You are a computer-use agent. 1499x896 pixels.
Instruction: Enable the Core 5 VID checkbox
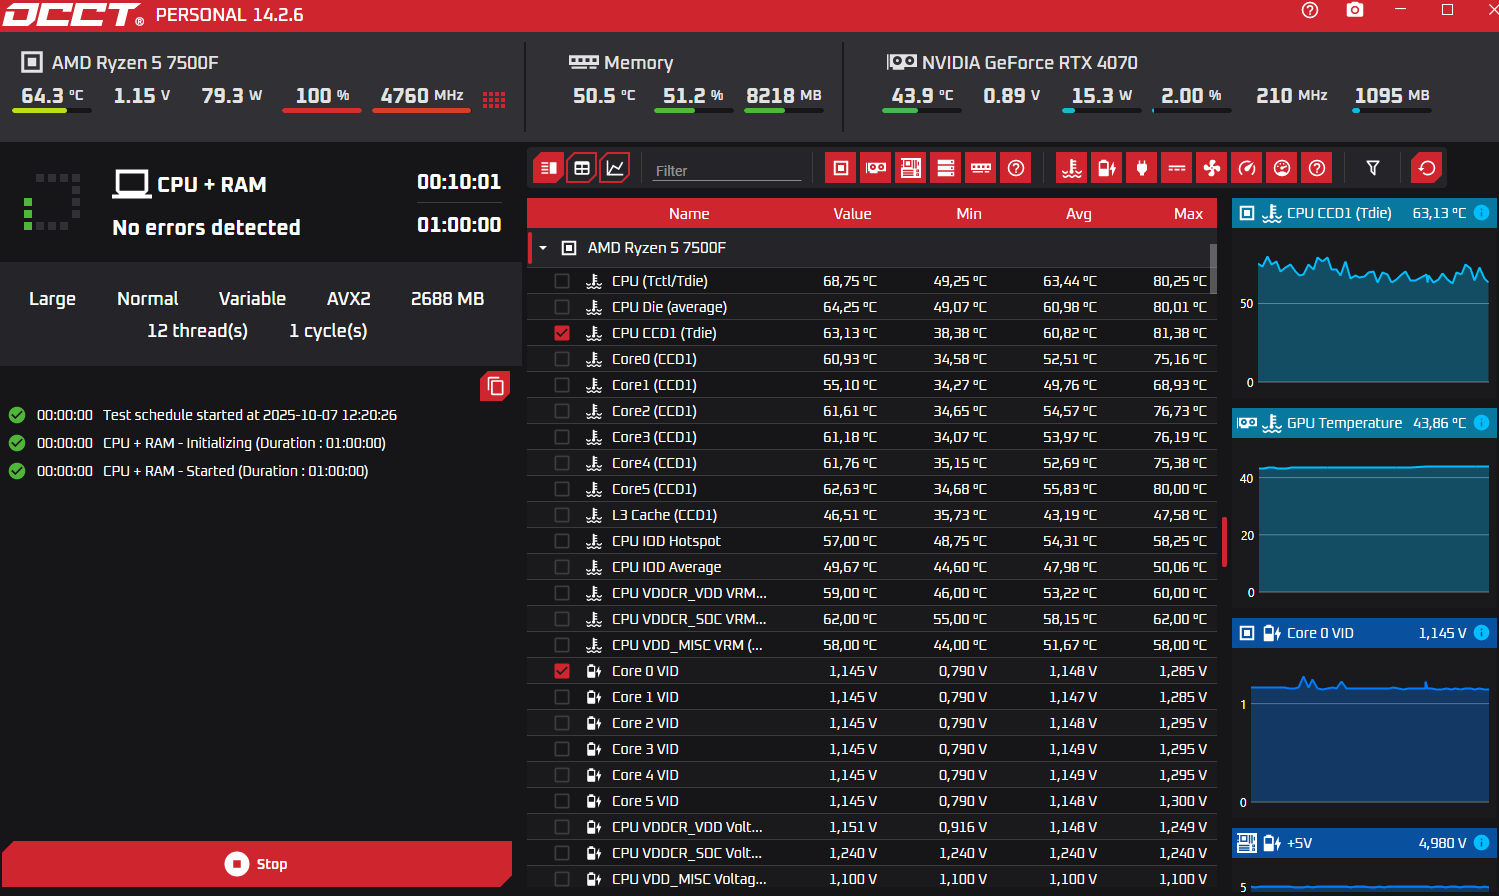point(562,801)
